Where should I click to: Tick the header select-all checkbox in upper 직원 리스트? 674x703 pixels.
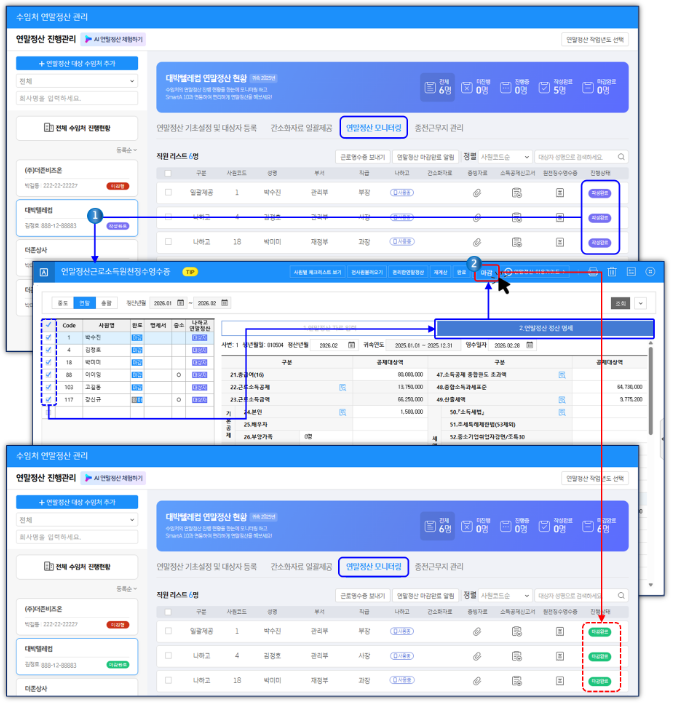(x=168, y=173)
